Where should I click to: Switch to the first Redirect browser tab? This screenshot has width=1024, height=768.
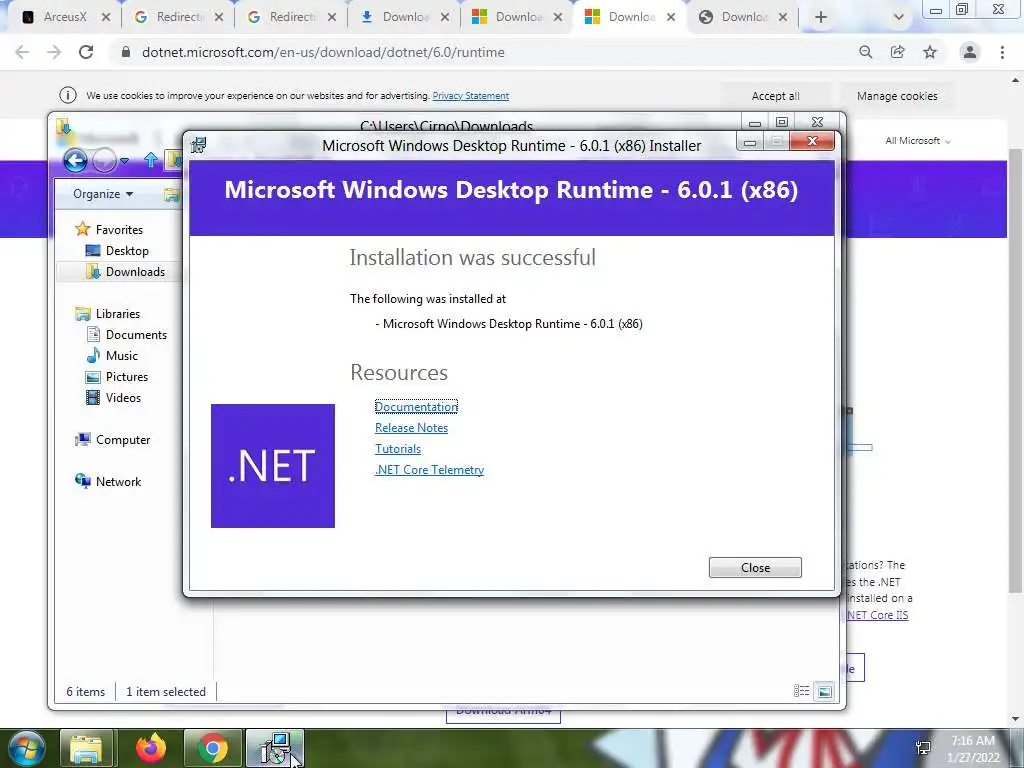pyautogui.click(x=178, y=17)
